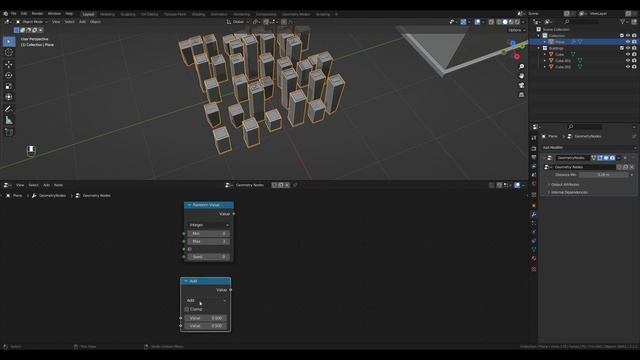Click the GeometryNodes modifier name field
Viewport: 640px width, 360px height.
[572, 158]
